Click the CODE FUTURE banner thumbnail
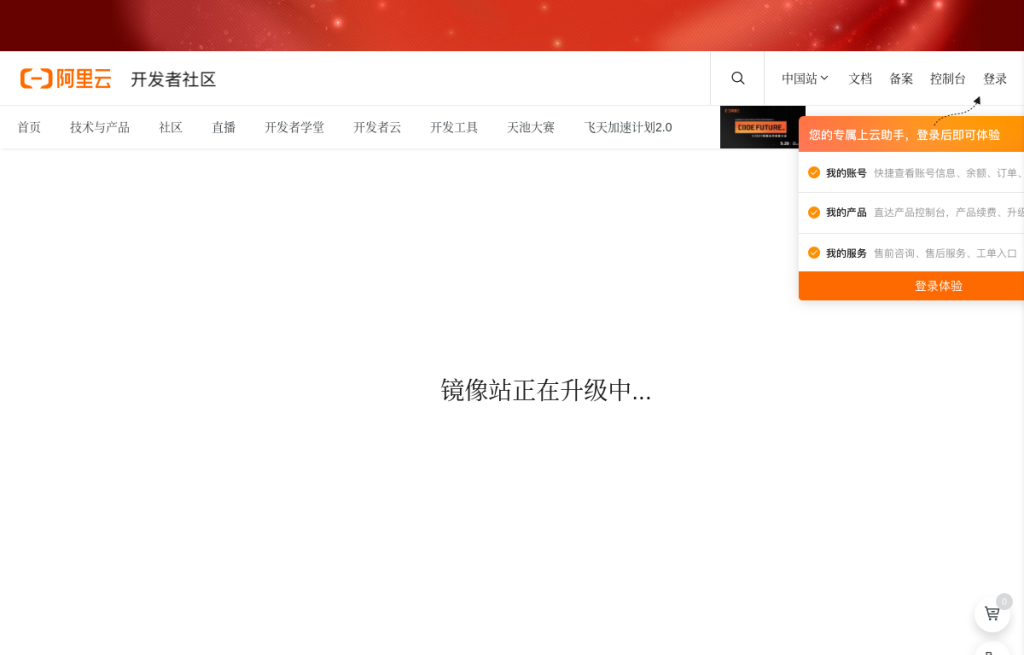1024x655 pixels. tap(761, 127)
